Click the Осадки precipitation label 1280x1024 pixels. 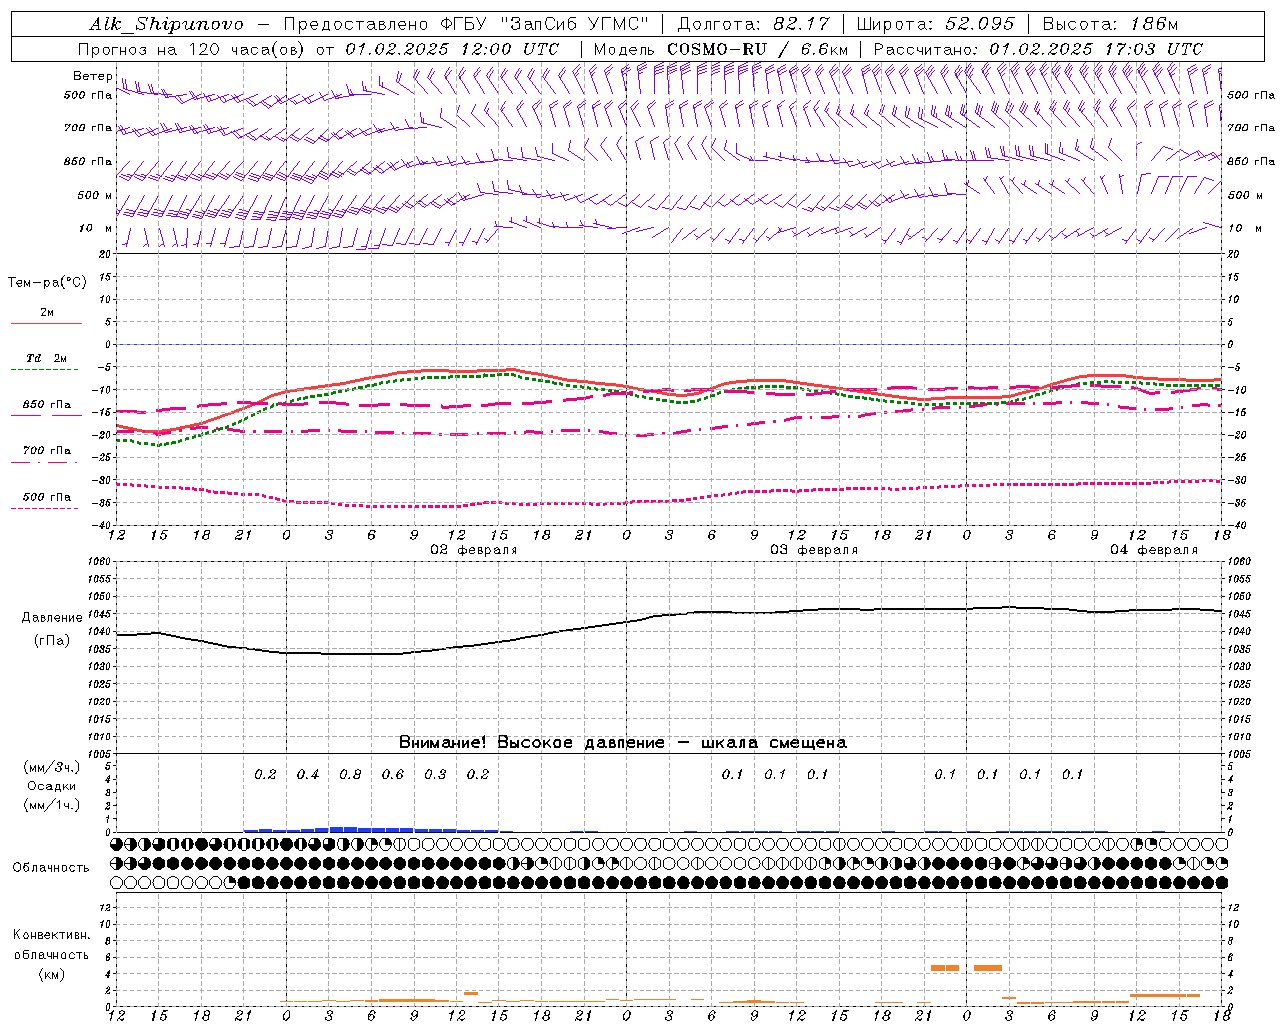(x=52, y=786)
